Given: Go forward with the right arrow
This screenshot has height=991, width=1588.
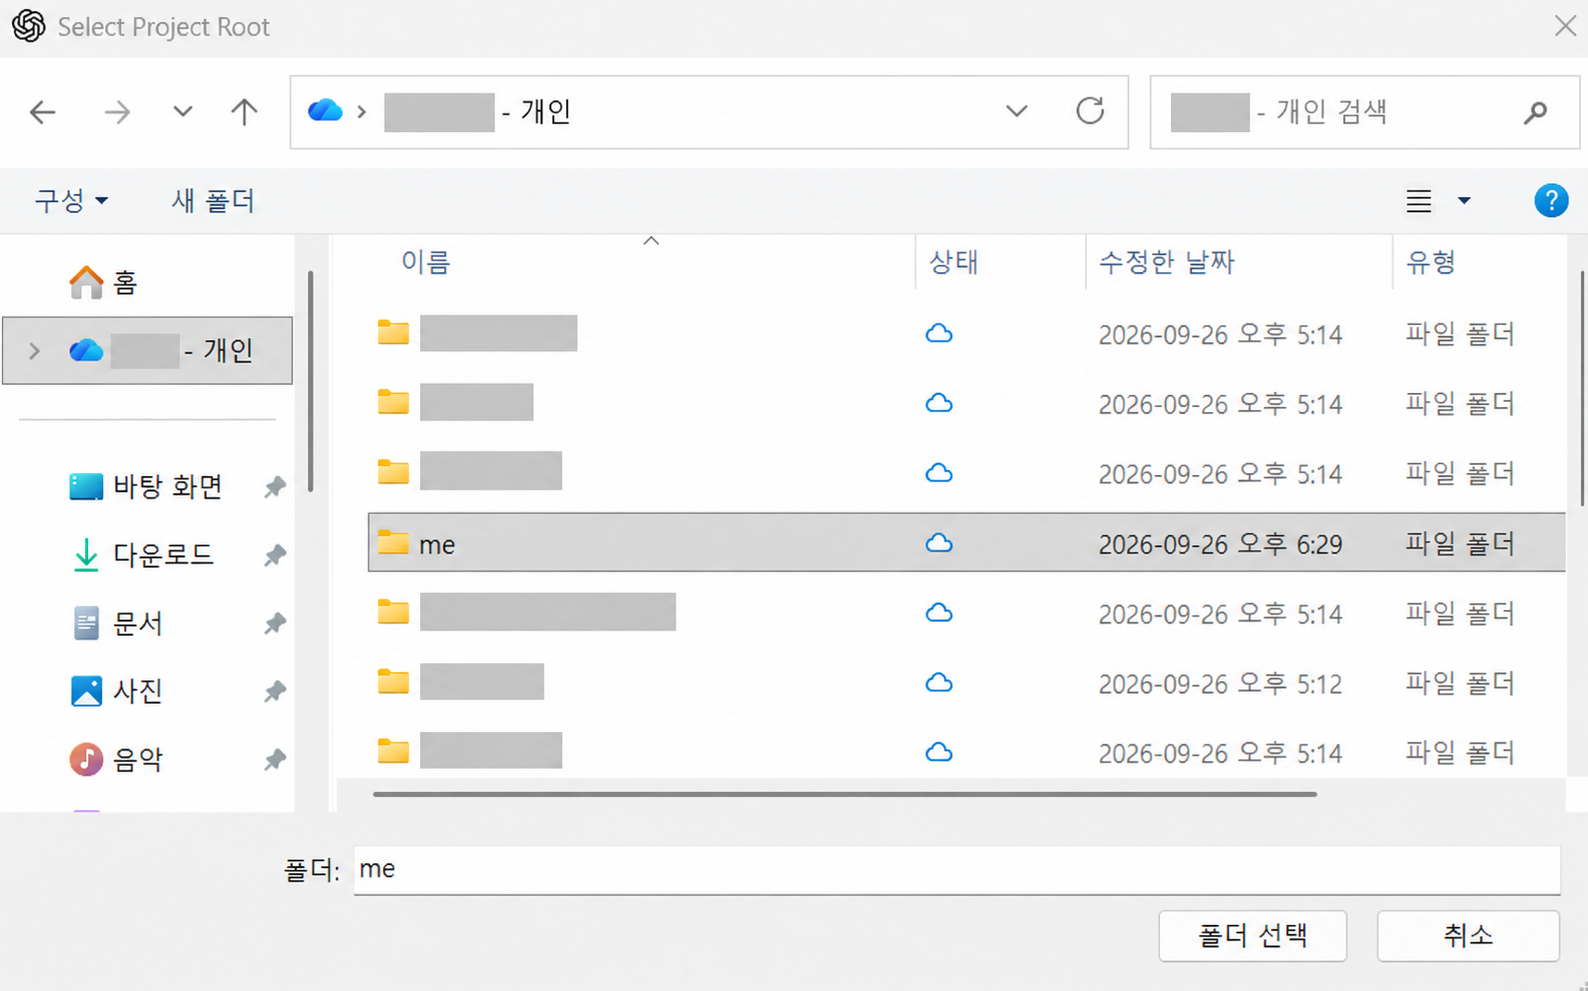Looking at the screenshot, I should 117,112.
